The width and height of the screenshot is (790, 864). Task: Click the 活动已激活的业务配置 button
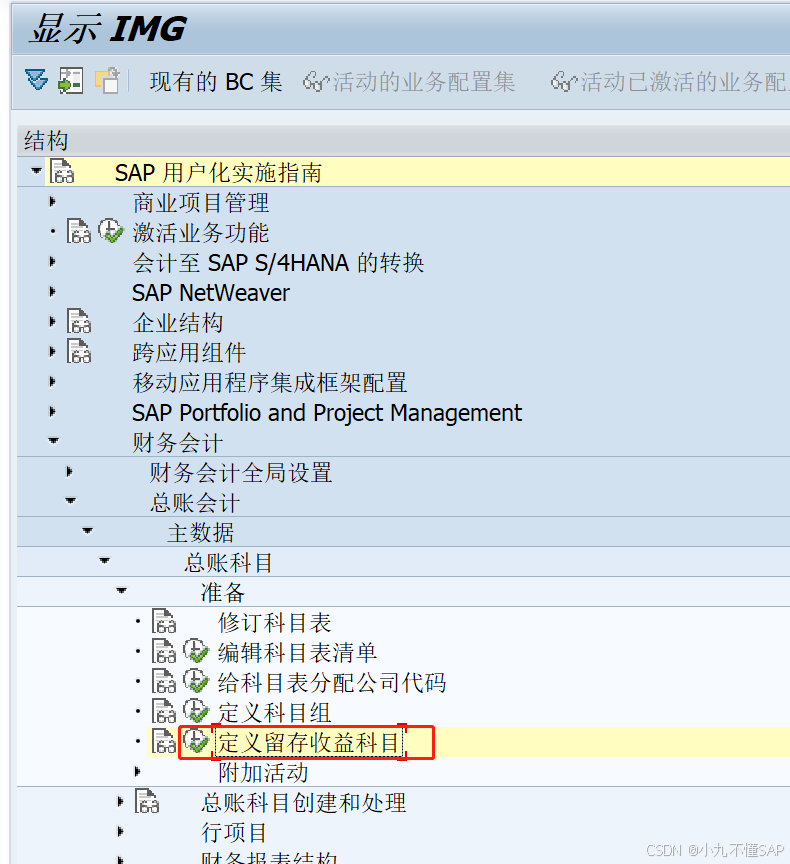(x=670, y=82)
